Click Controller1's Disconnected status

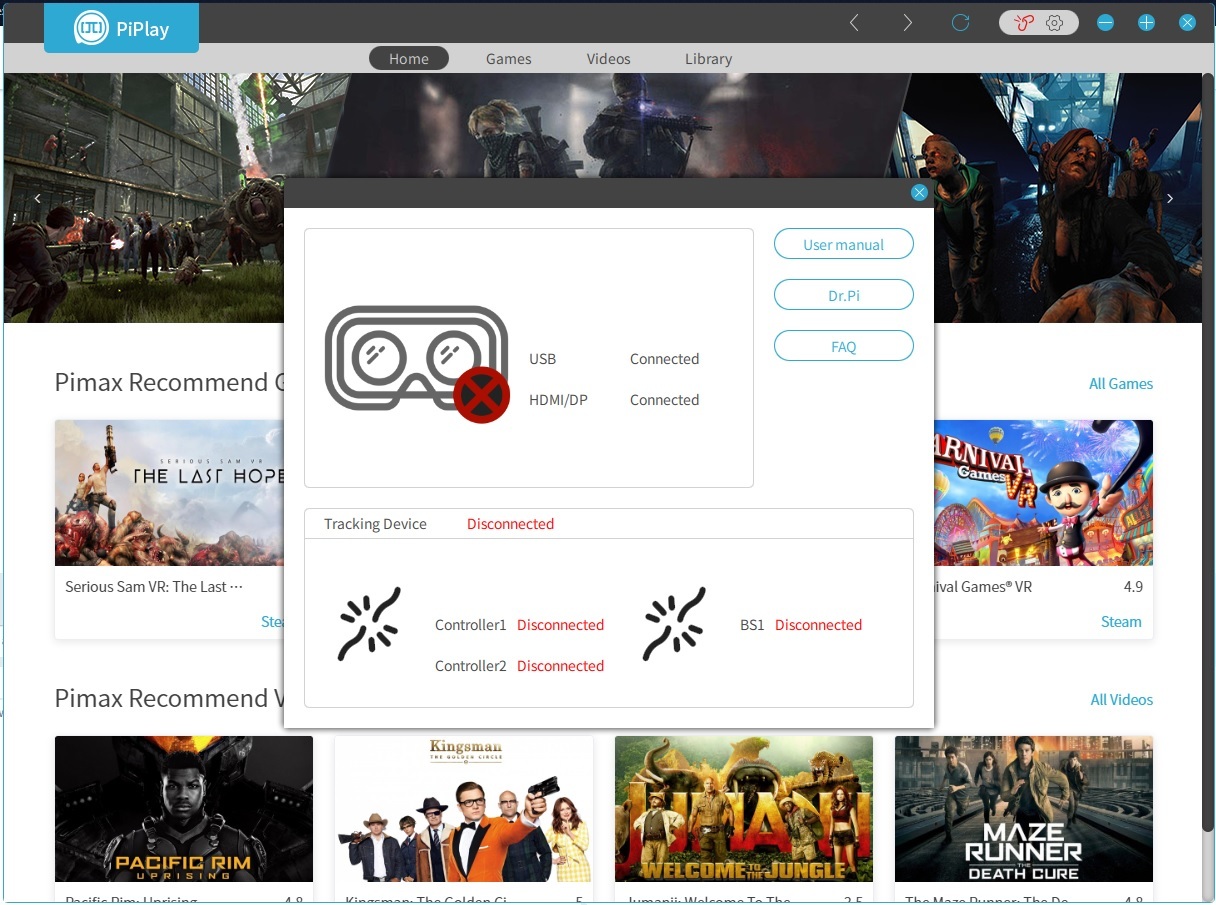coord(560,625)
